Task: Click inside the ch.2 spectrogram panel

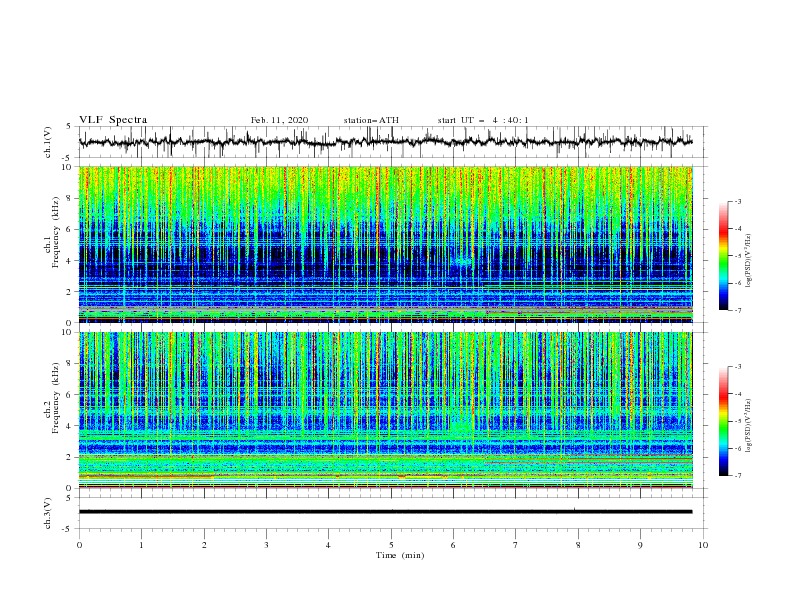Action: point(386,410)
